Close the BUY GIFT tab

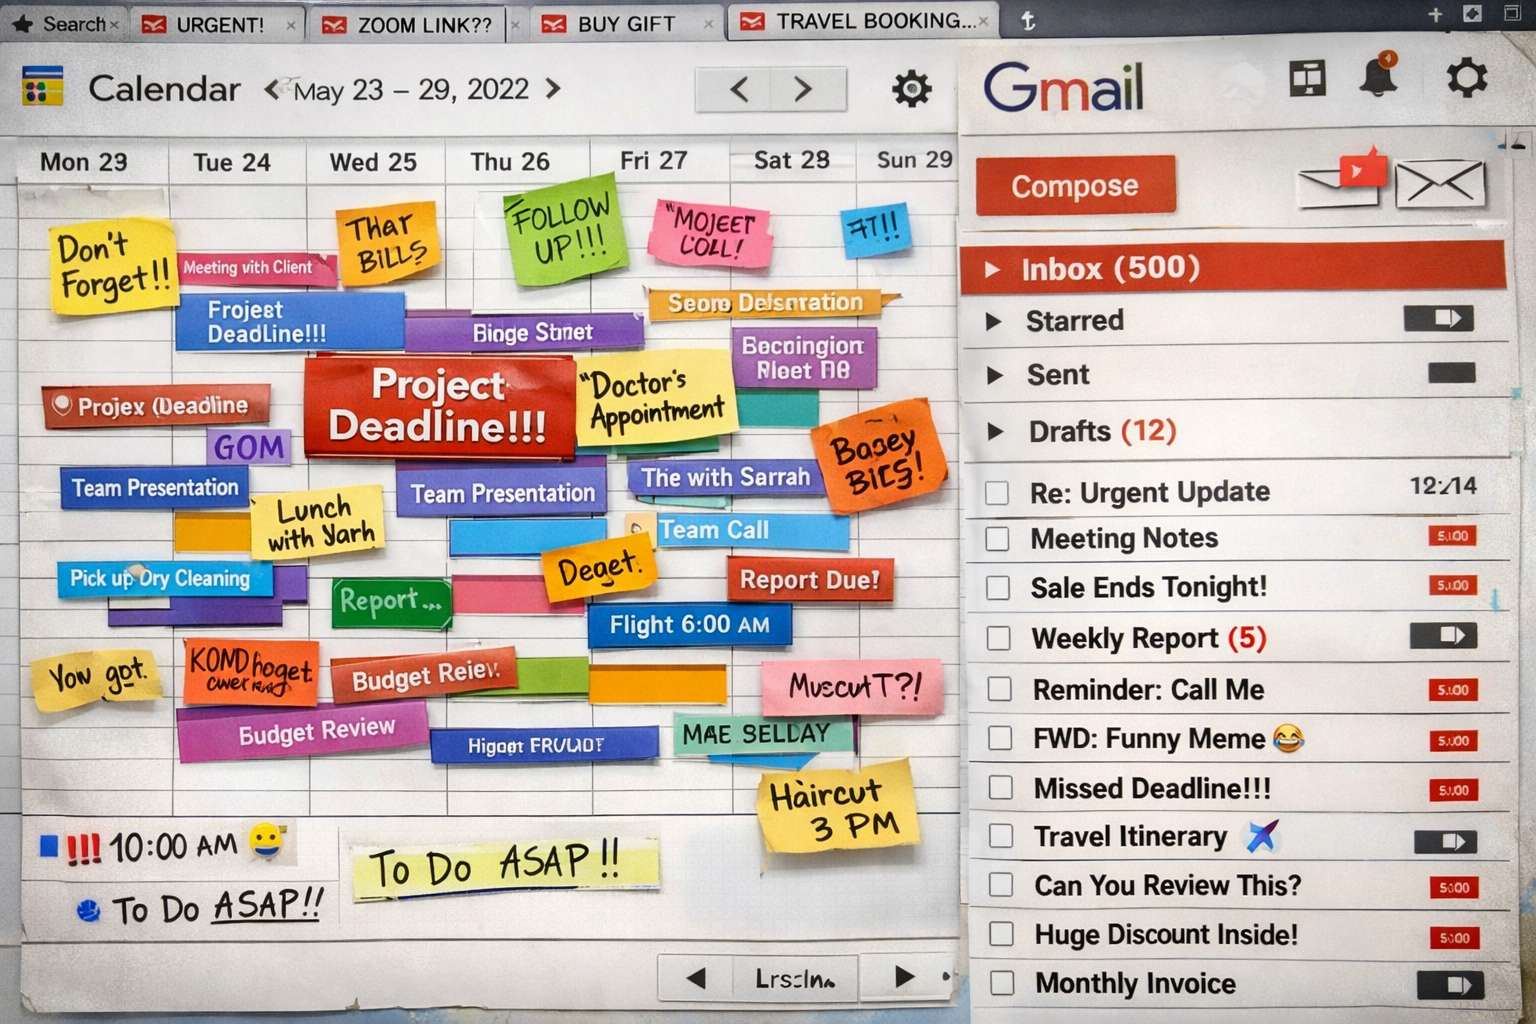click(708, 25)
